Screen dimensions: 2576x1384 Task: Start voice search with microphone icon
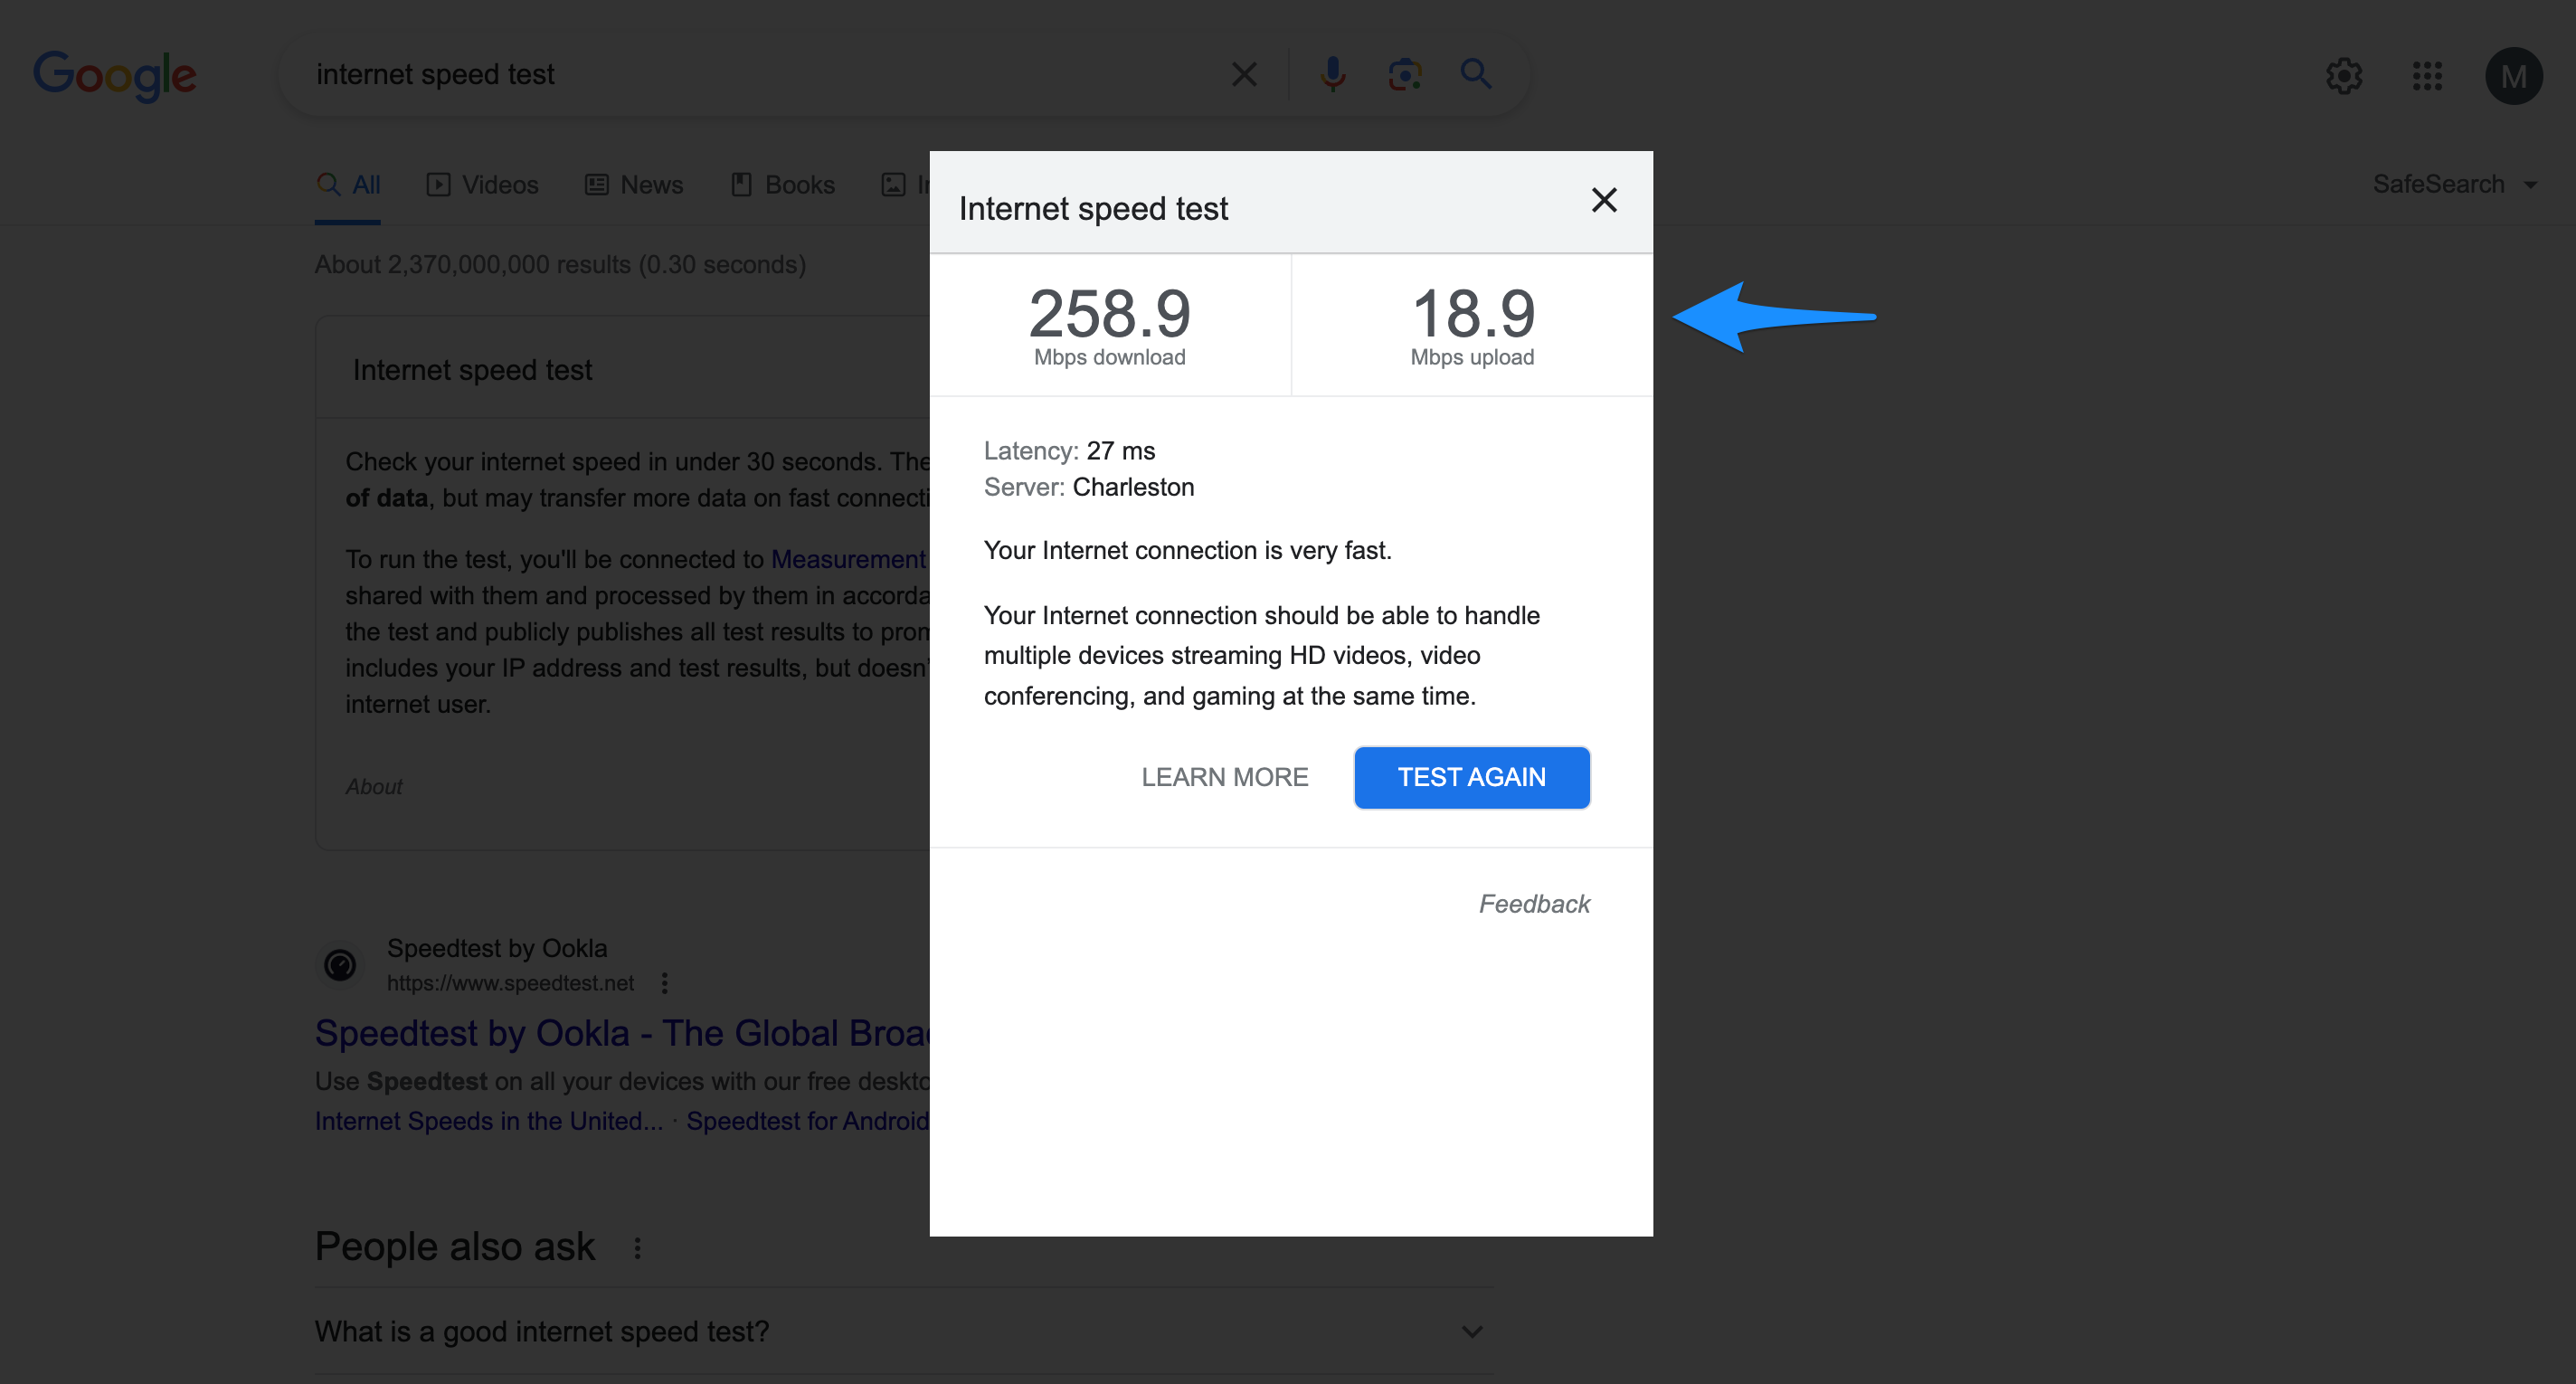coord(1332,74)
